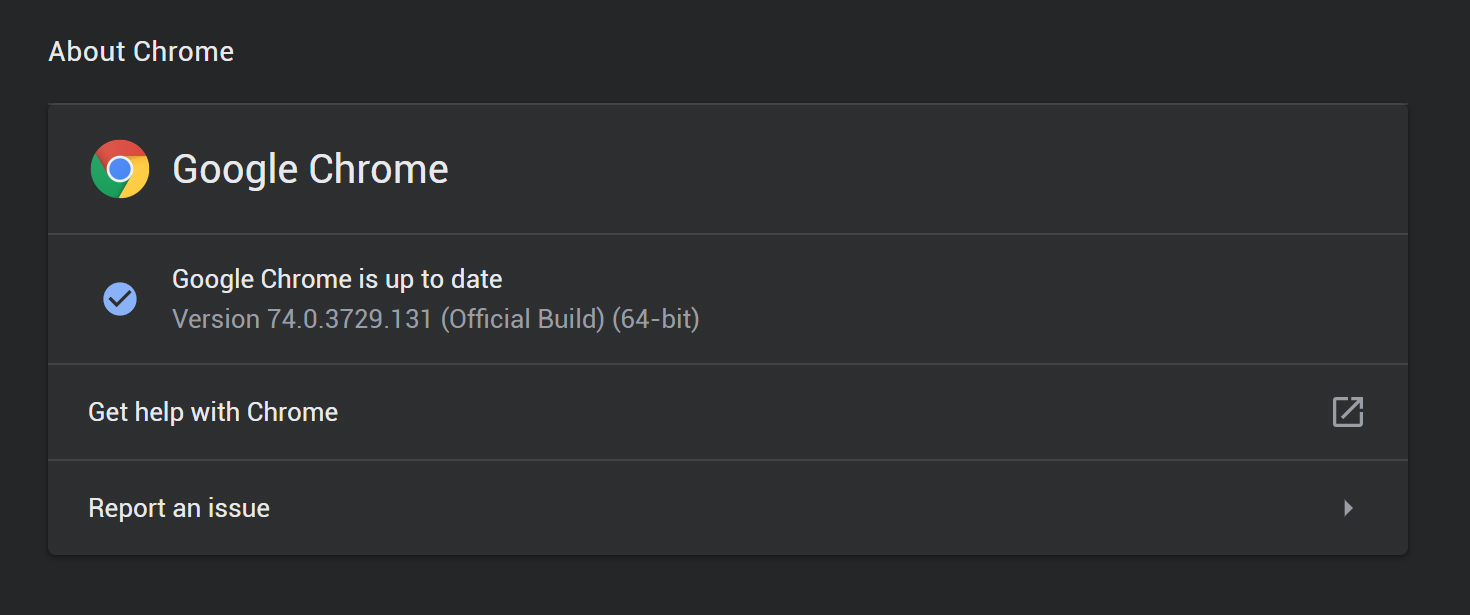Click the word Google in the large product title
The image size is (1470, 615).
[236, 169]
